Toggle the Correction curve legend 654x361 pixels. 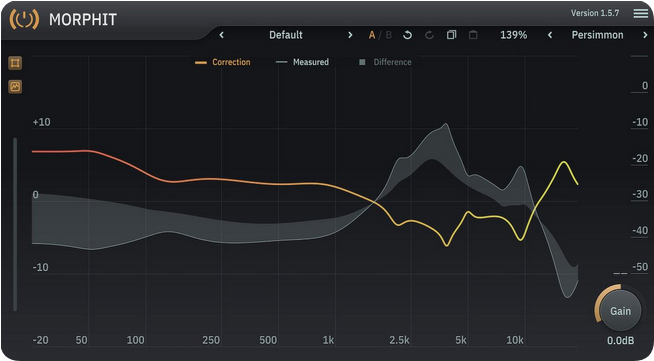coord(223,62)
